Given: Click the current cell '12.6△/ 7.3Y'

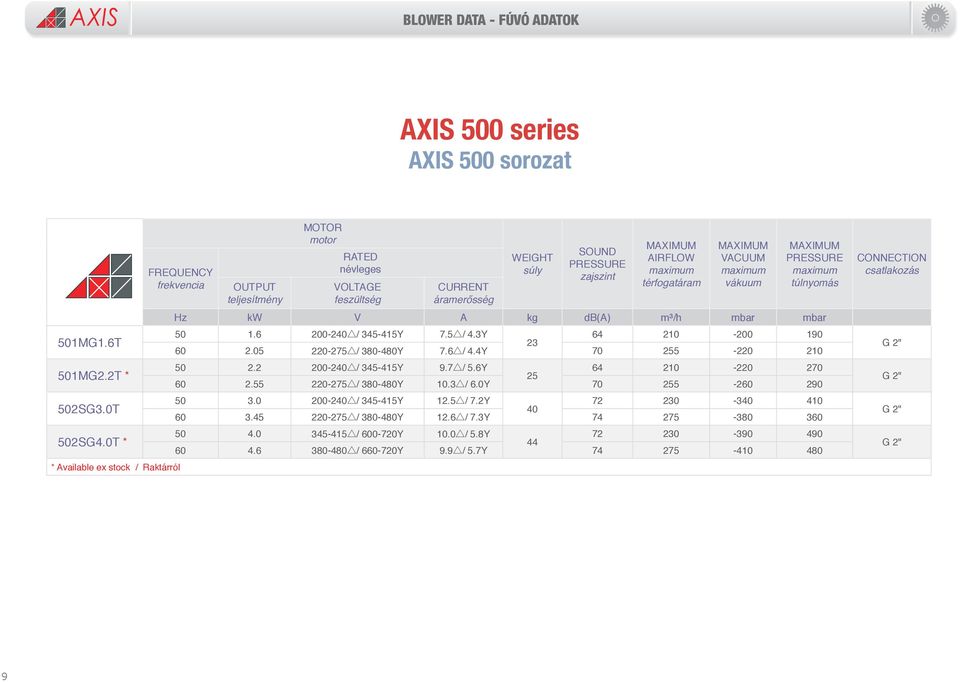Looking at the screenshot, I should tap(463, 418).
